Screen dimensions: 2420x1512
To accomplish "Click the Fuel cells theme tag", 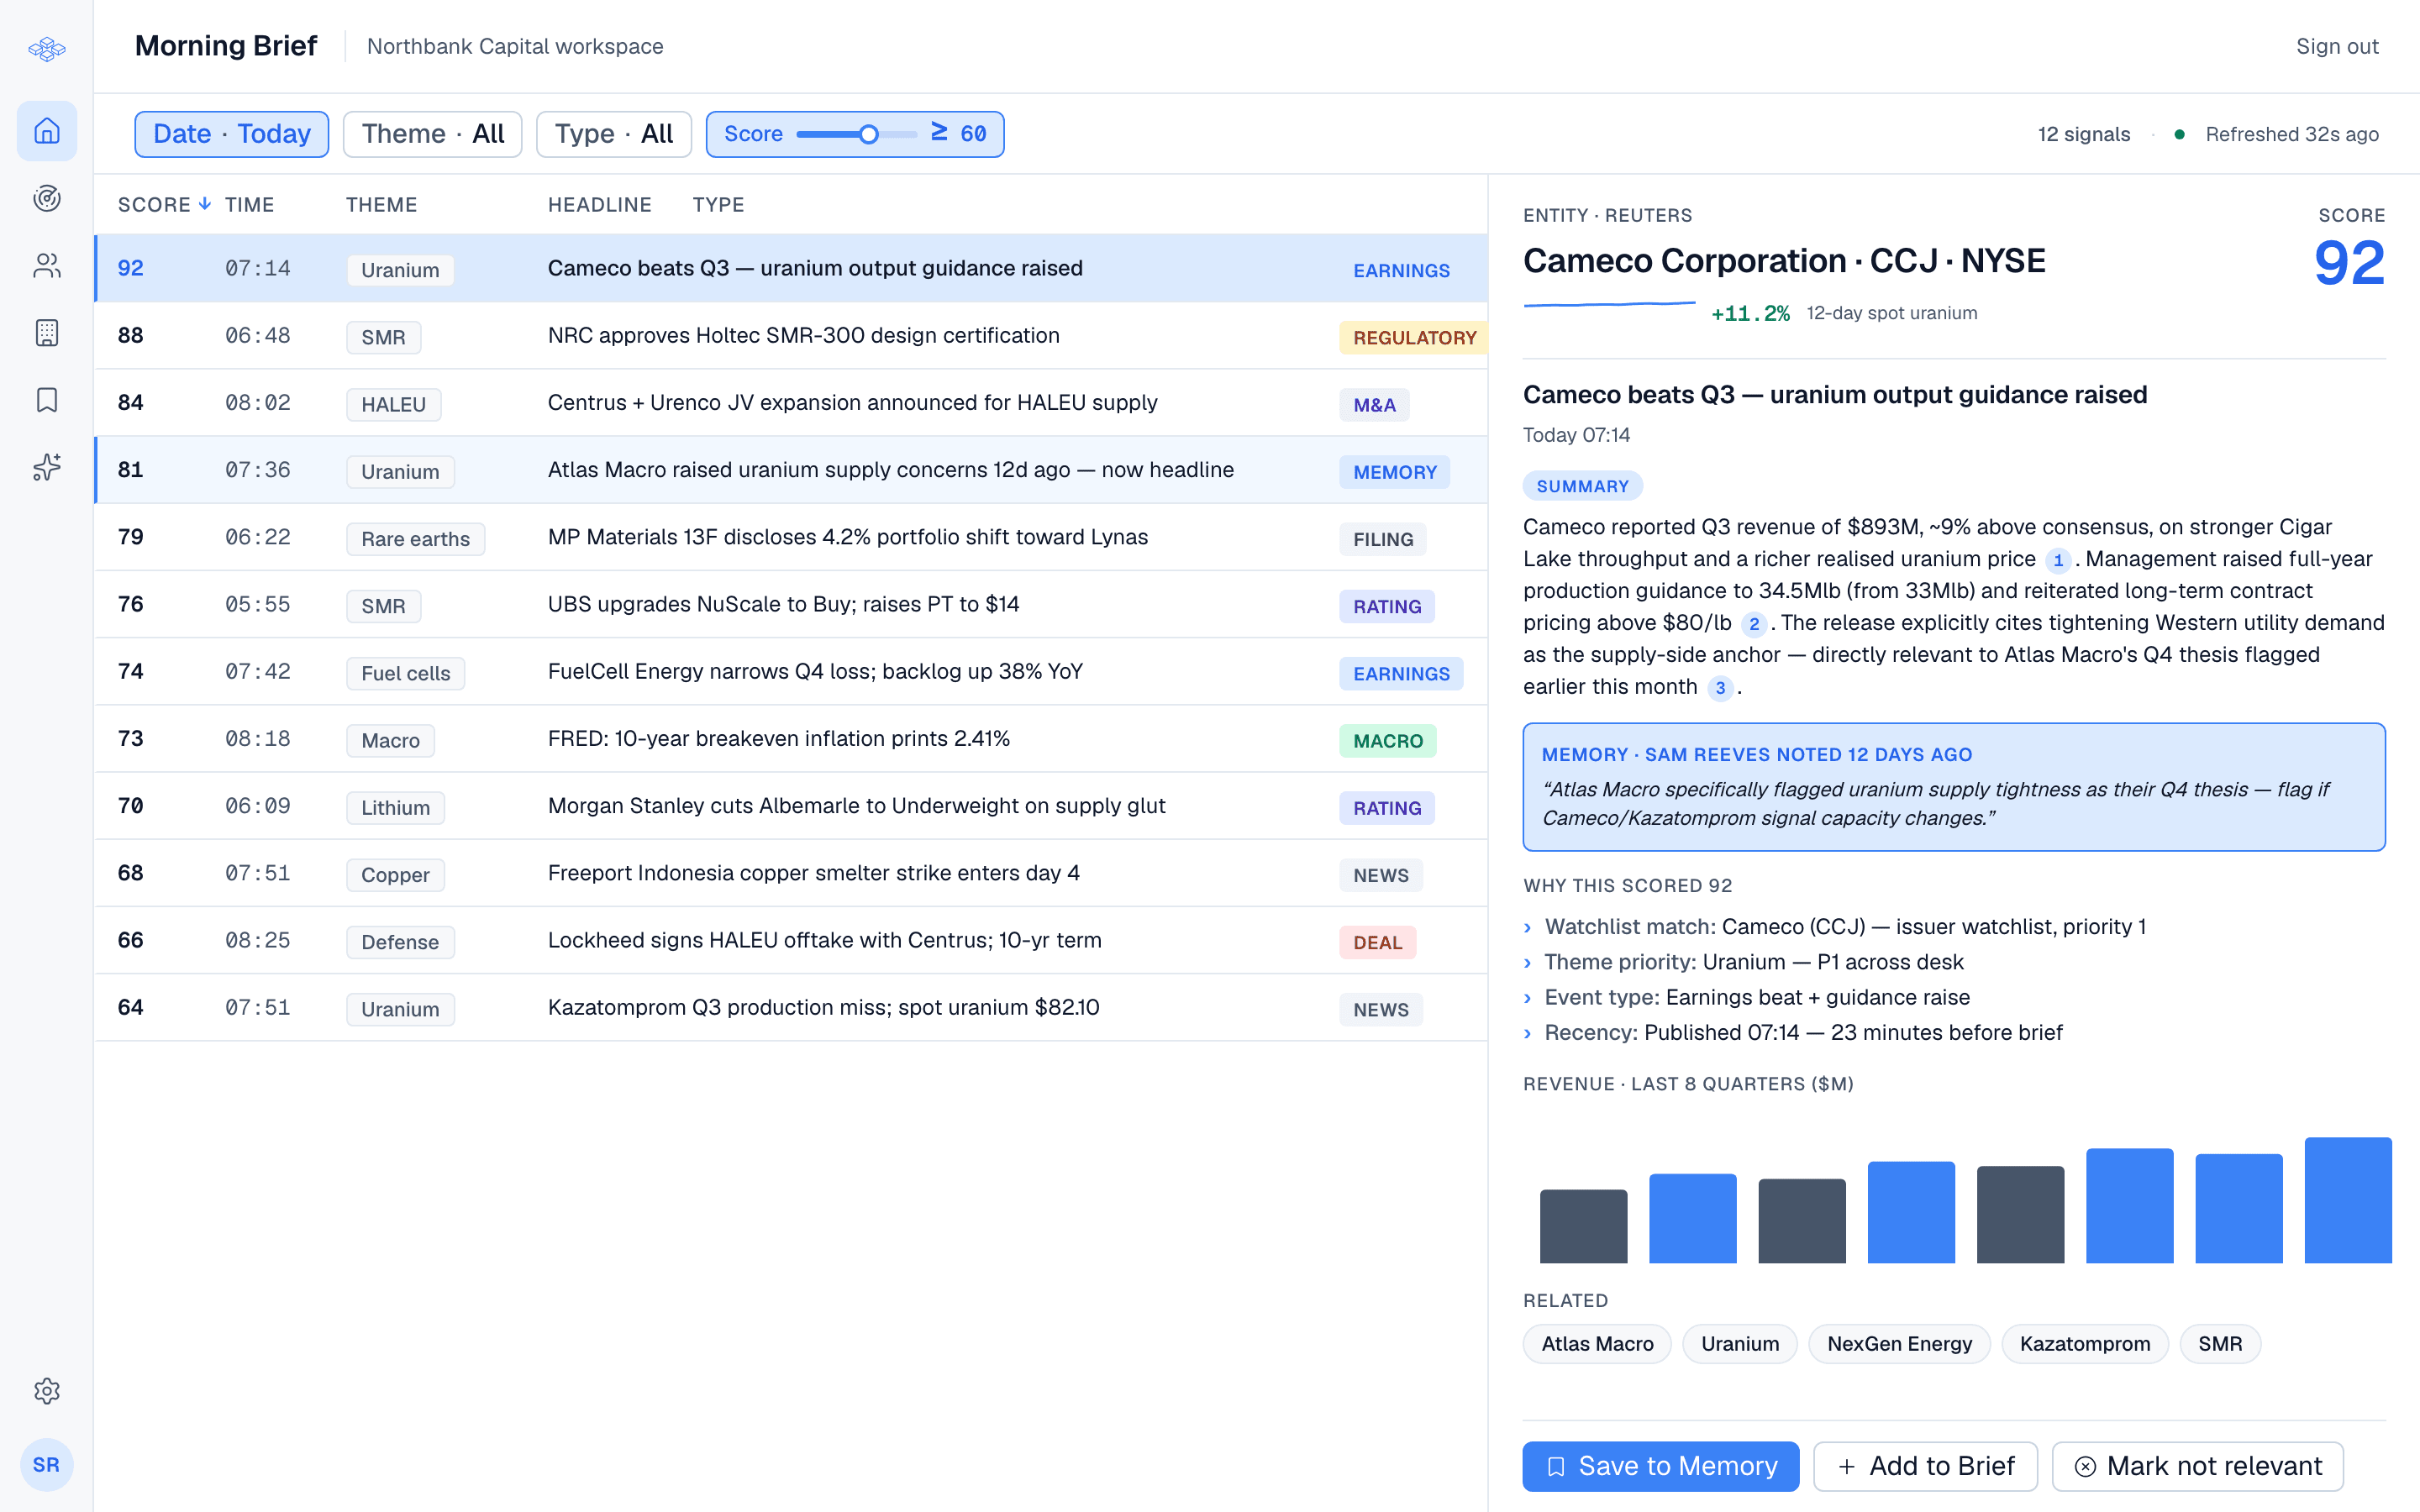I will pyautogui.click(x=405, y=673).
